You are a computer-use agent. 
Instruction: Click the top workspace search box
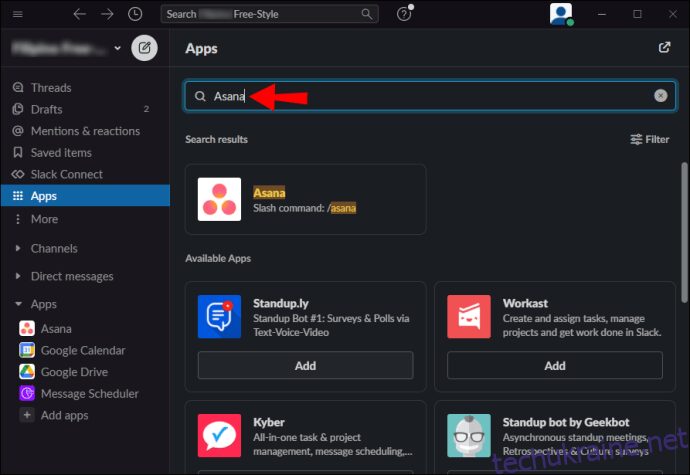click(269, 14)
